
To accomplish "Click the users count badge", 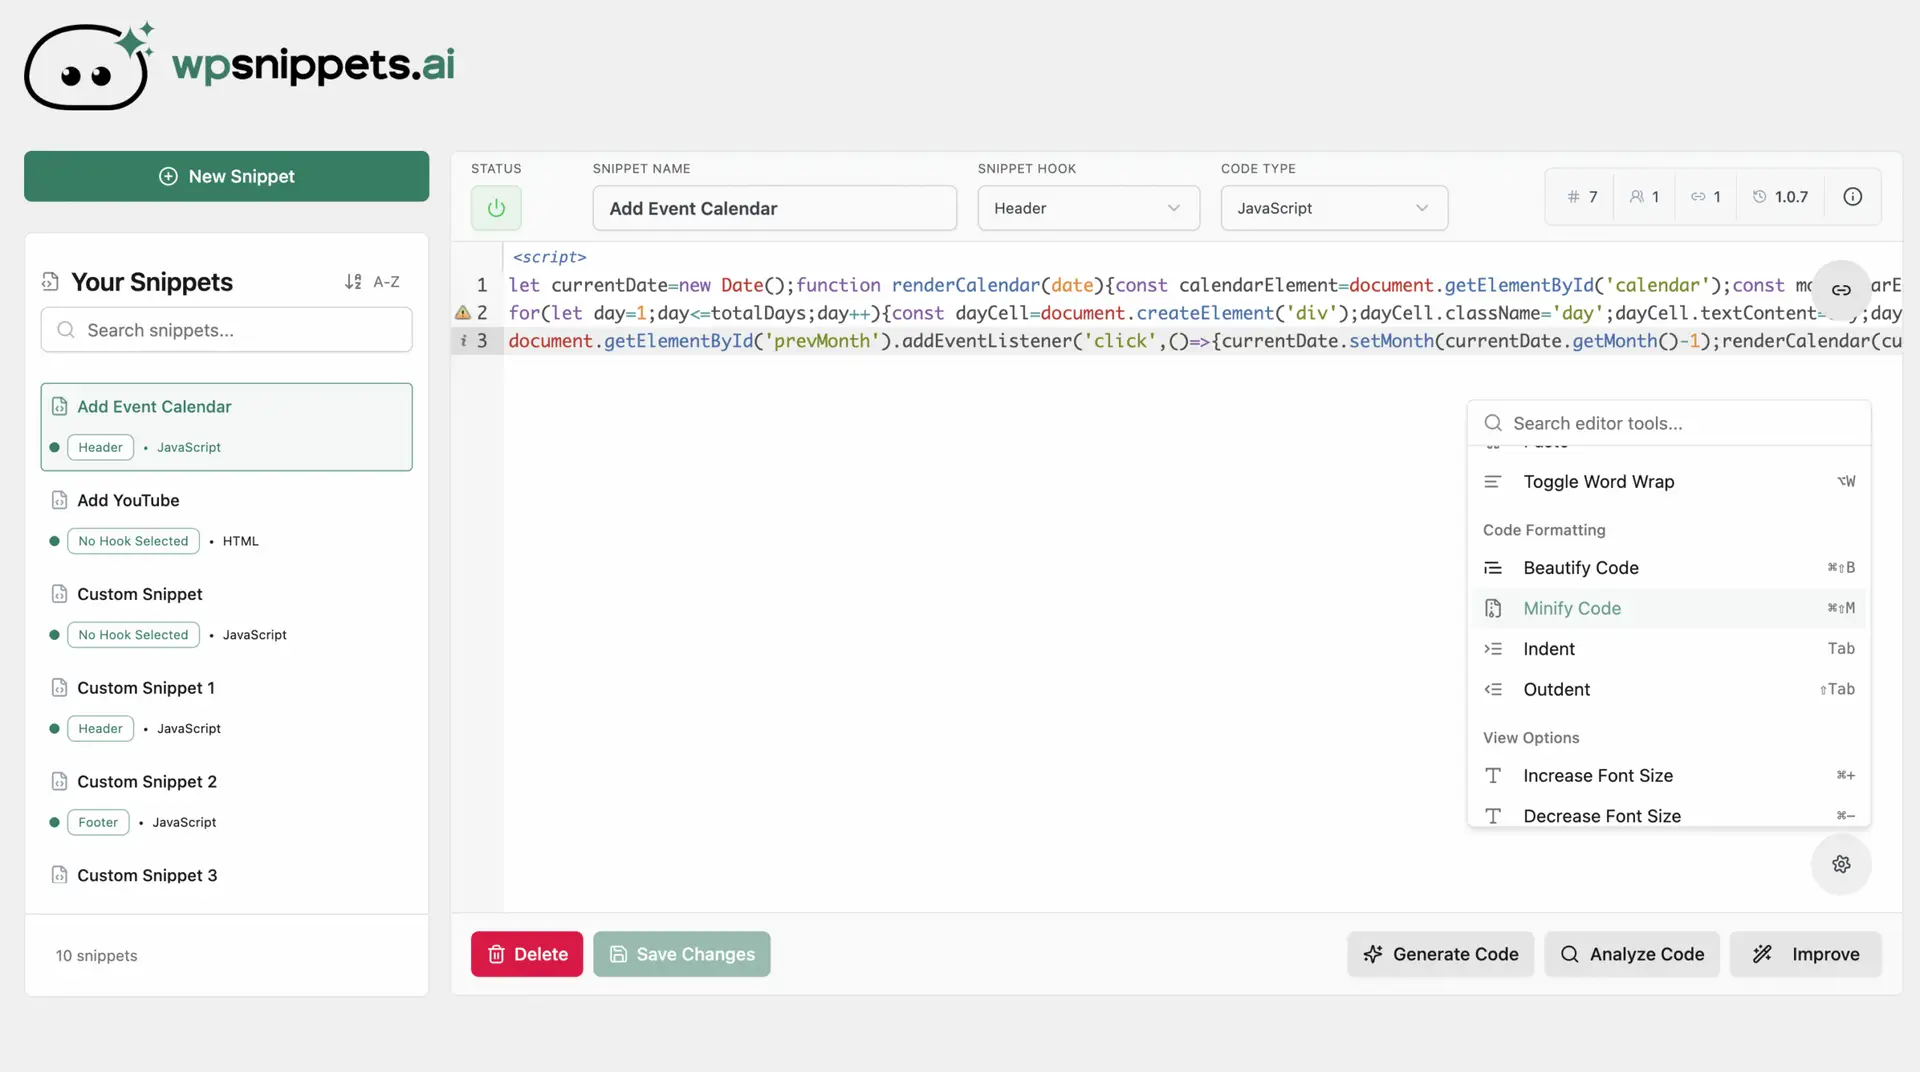I will click(x=1644, y=197).
